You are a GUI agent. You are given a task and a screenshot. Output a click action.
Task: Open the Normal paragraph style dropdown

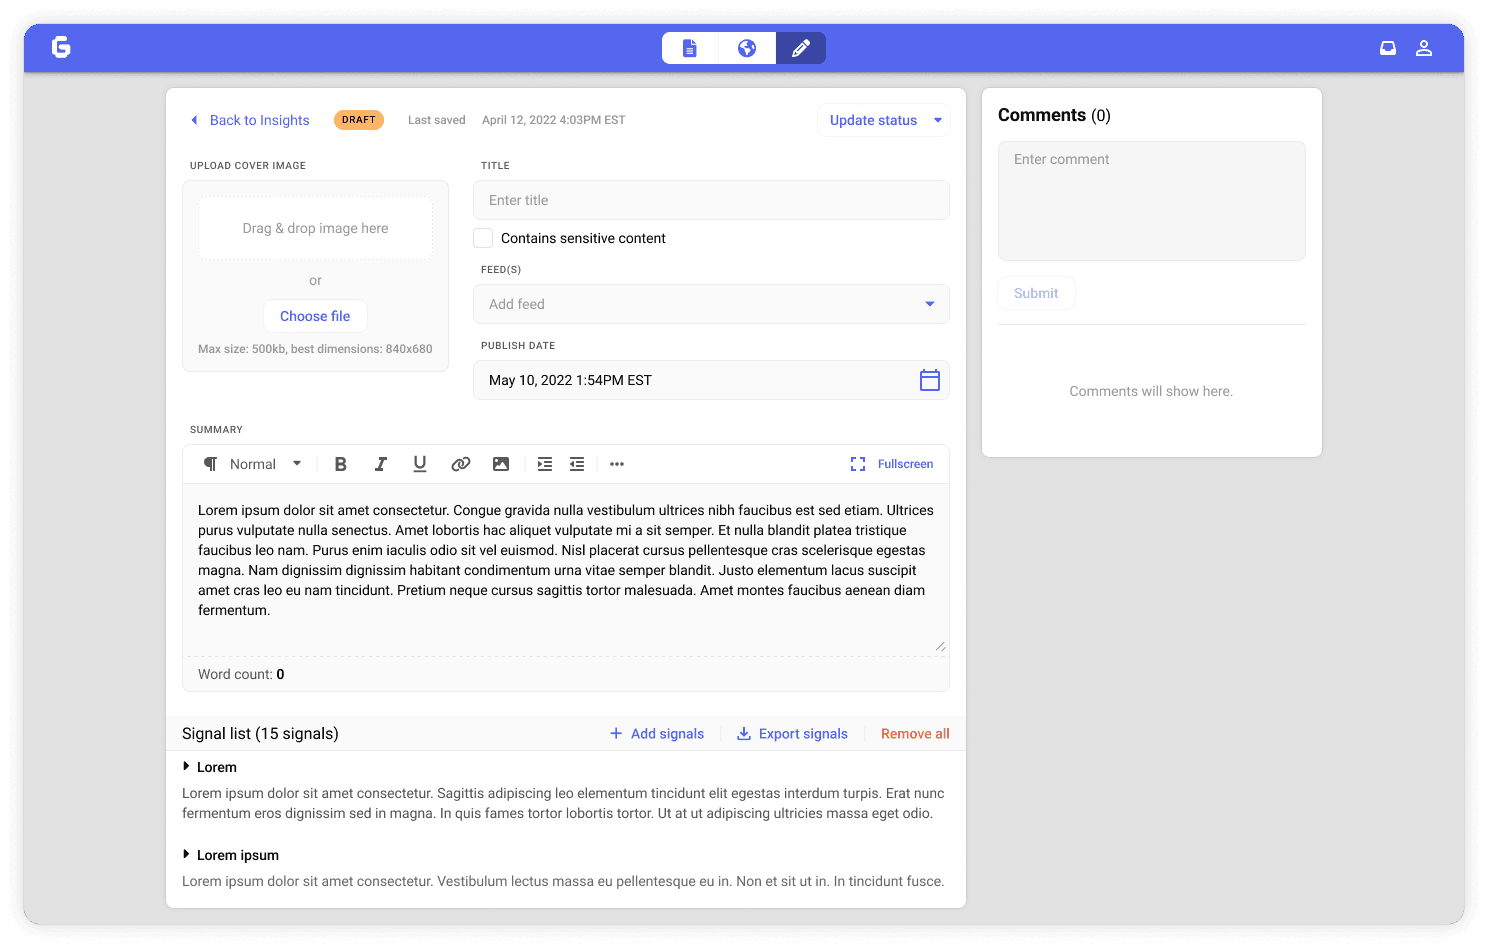coord(254,464)
